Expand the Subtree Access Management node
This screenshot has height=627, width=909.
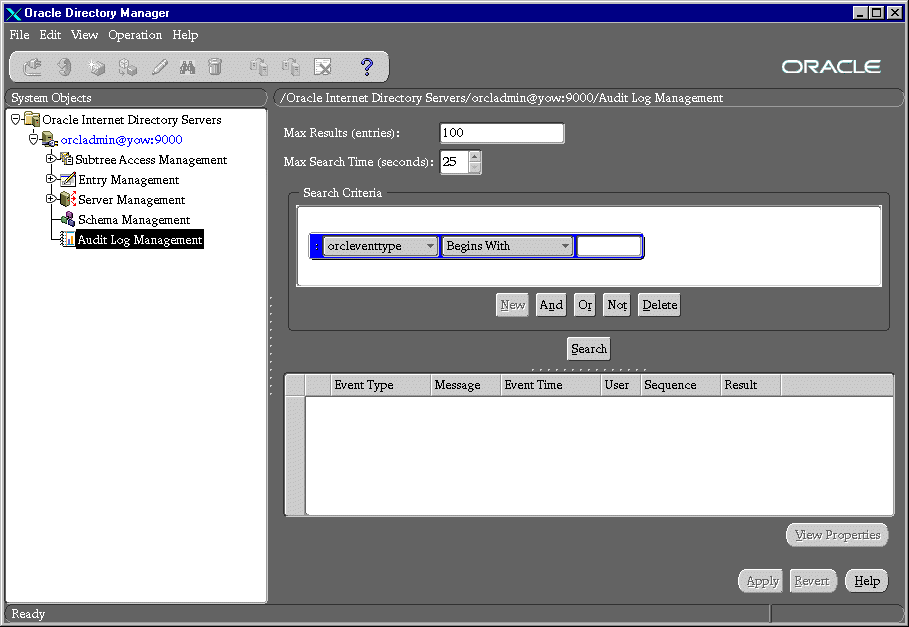[50, 159]
